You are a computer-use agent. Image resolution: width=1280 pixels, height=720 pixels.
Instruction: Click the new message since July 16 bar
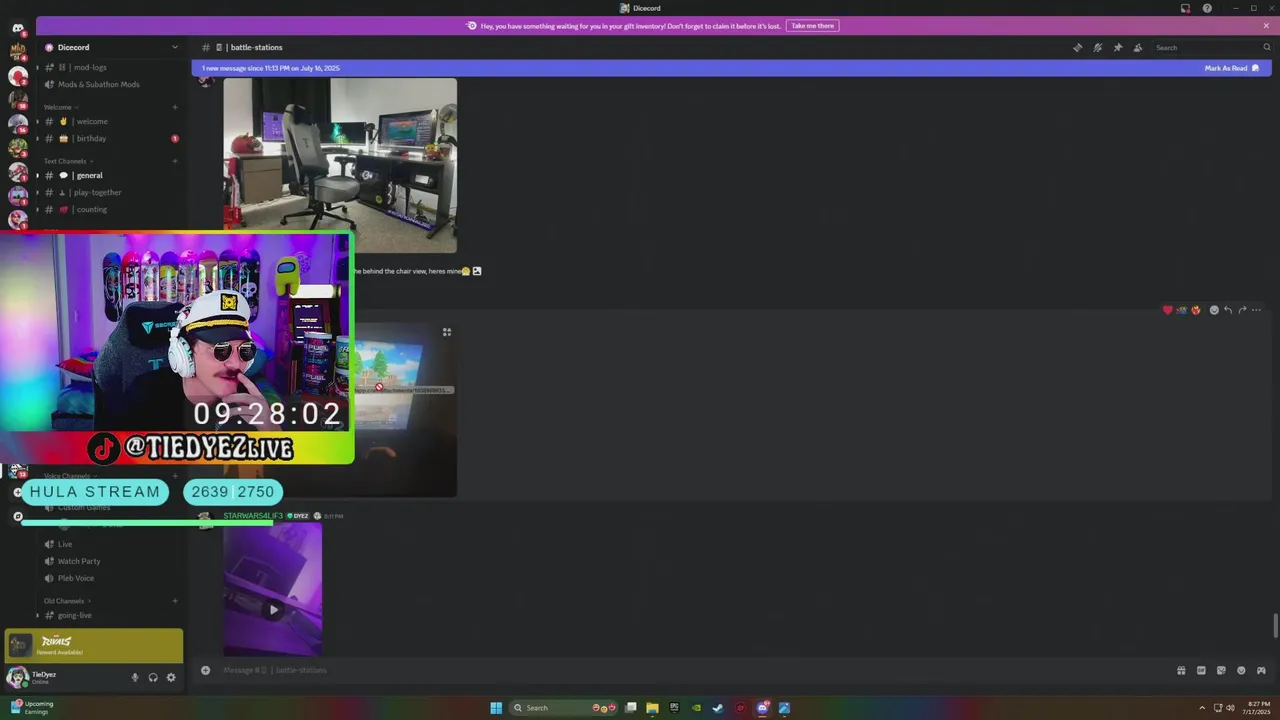click(x=731, y=68)
